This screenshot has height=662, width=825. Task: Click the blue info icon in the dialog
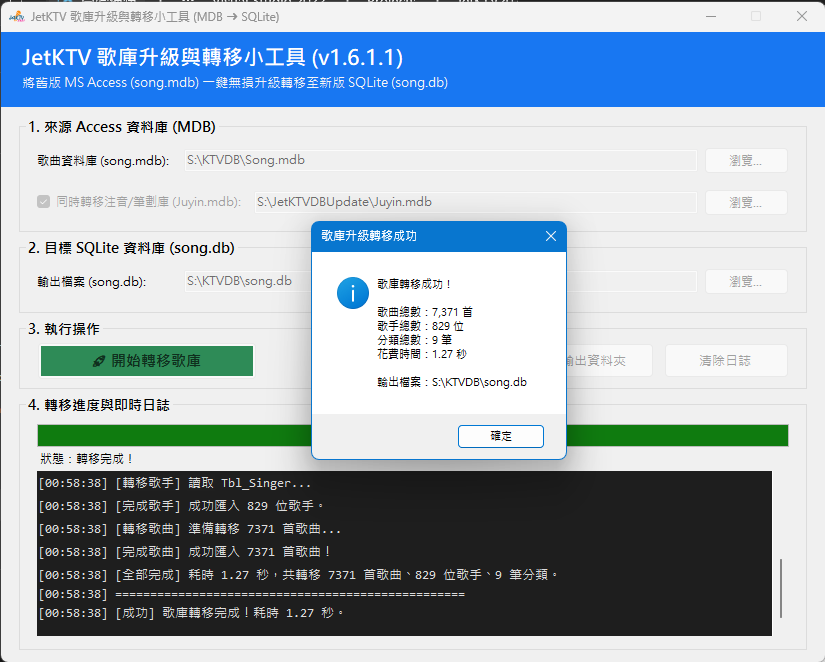click(353, 293)
